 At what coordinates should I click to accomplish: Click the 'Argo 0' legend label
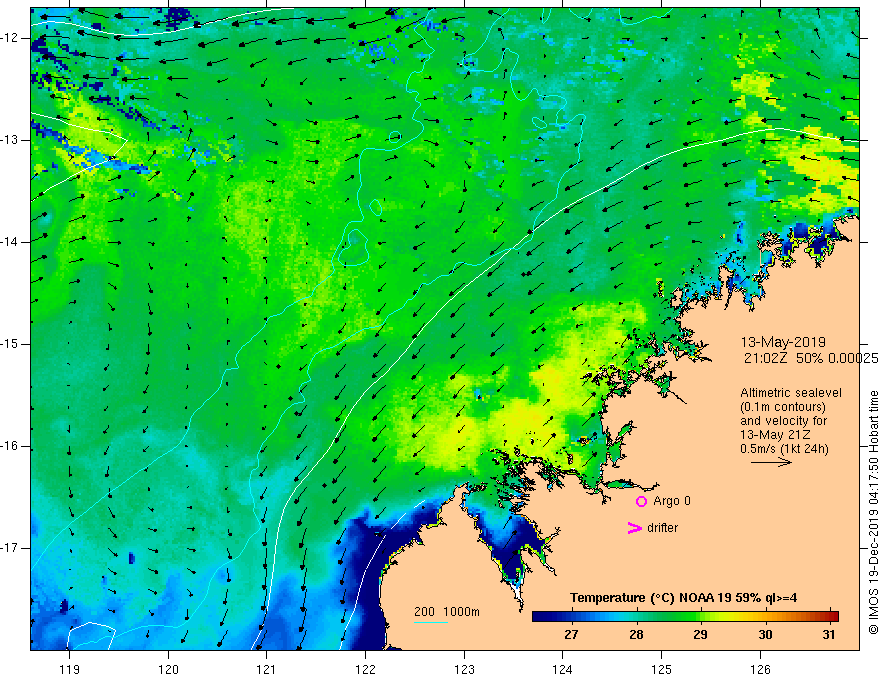(x=672, y=501)
